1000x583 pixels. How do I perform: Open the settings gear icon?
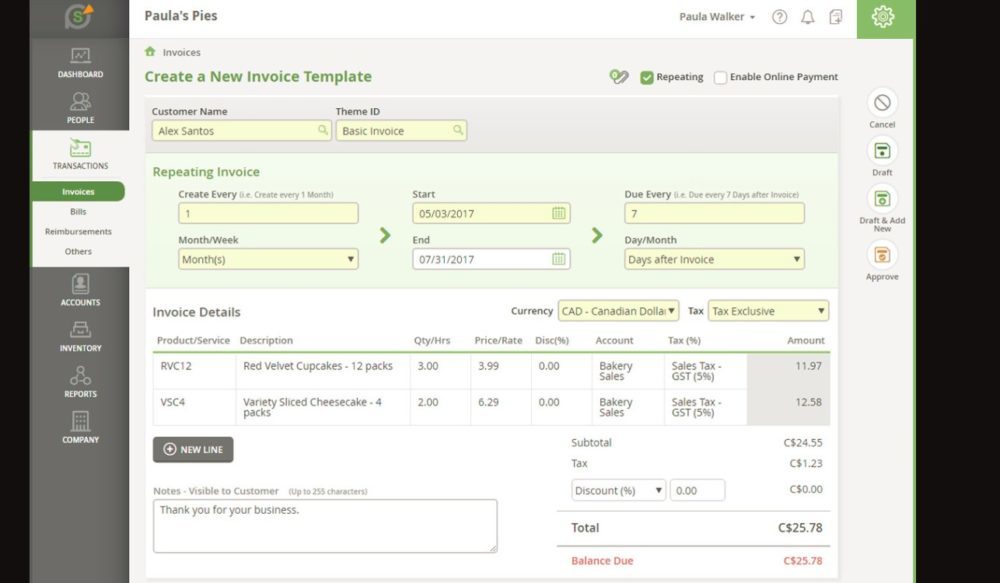tap(882, 17)
